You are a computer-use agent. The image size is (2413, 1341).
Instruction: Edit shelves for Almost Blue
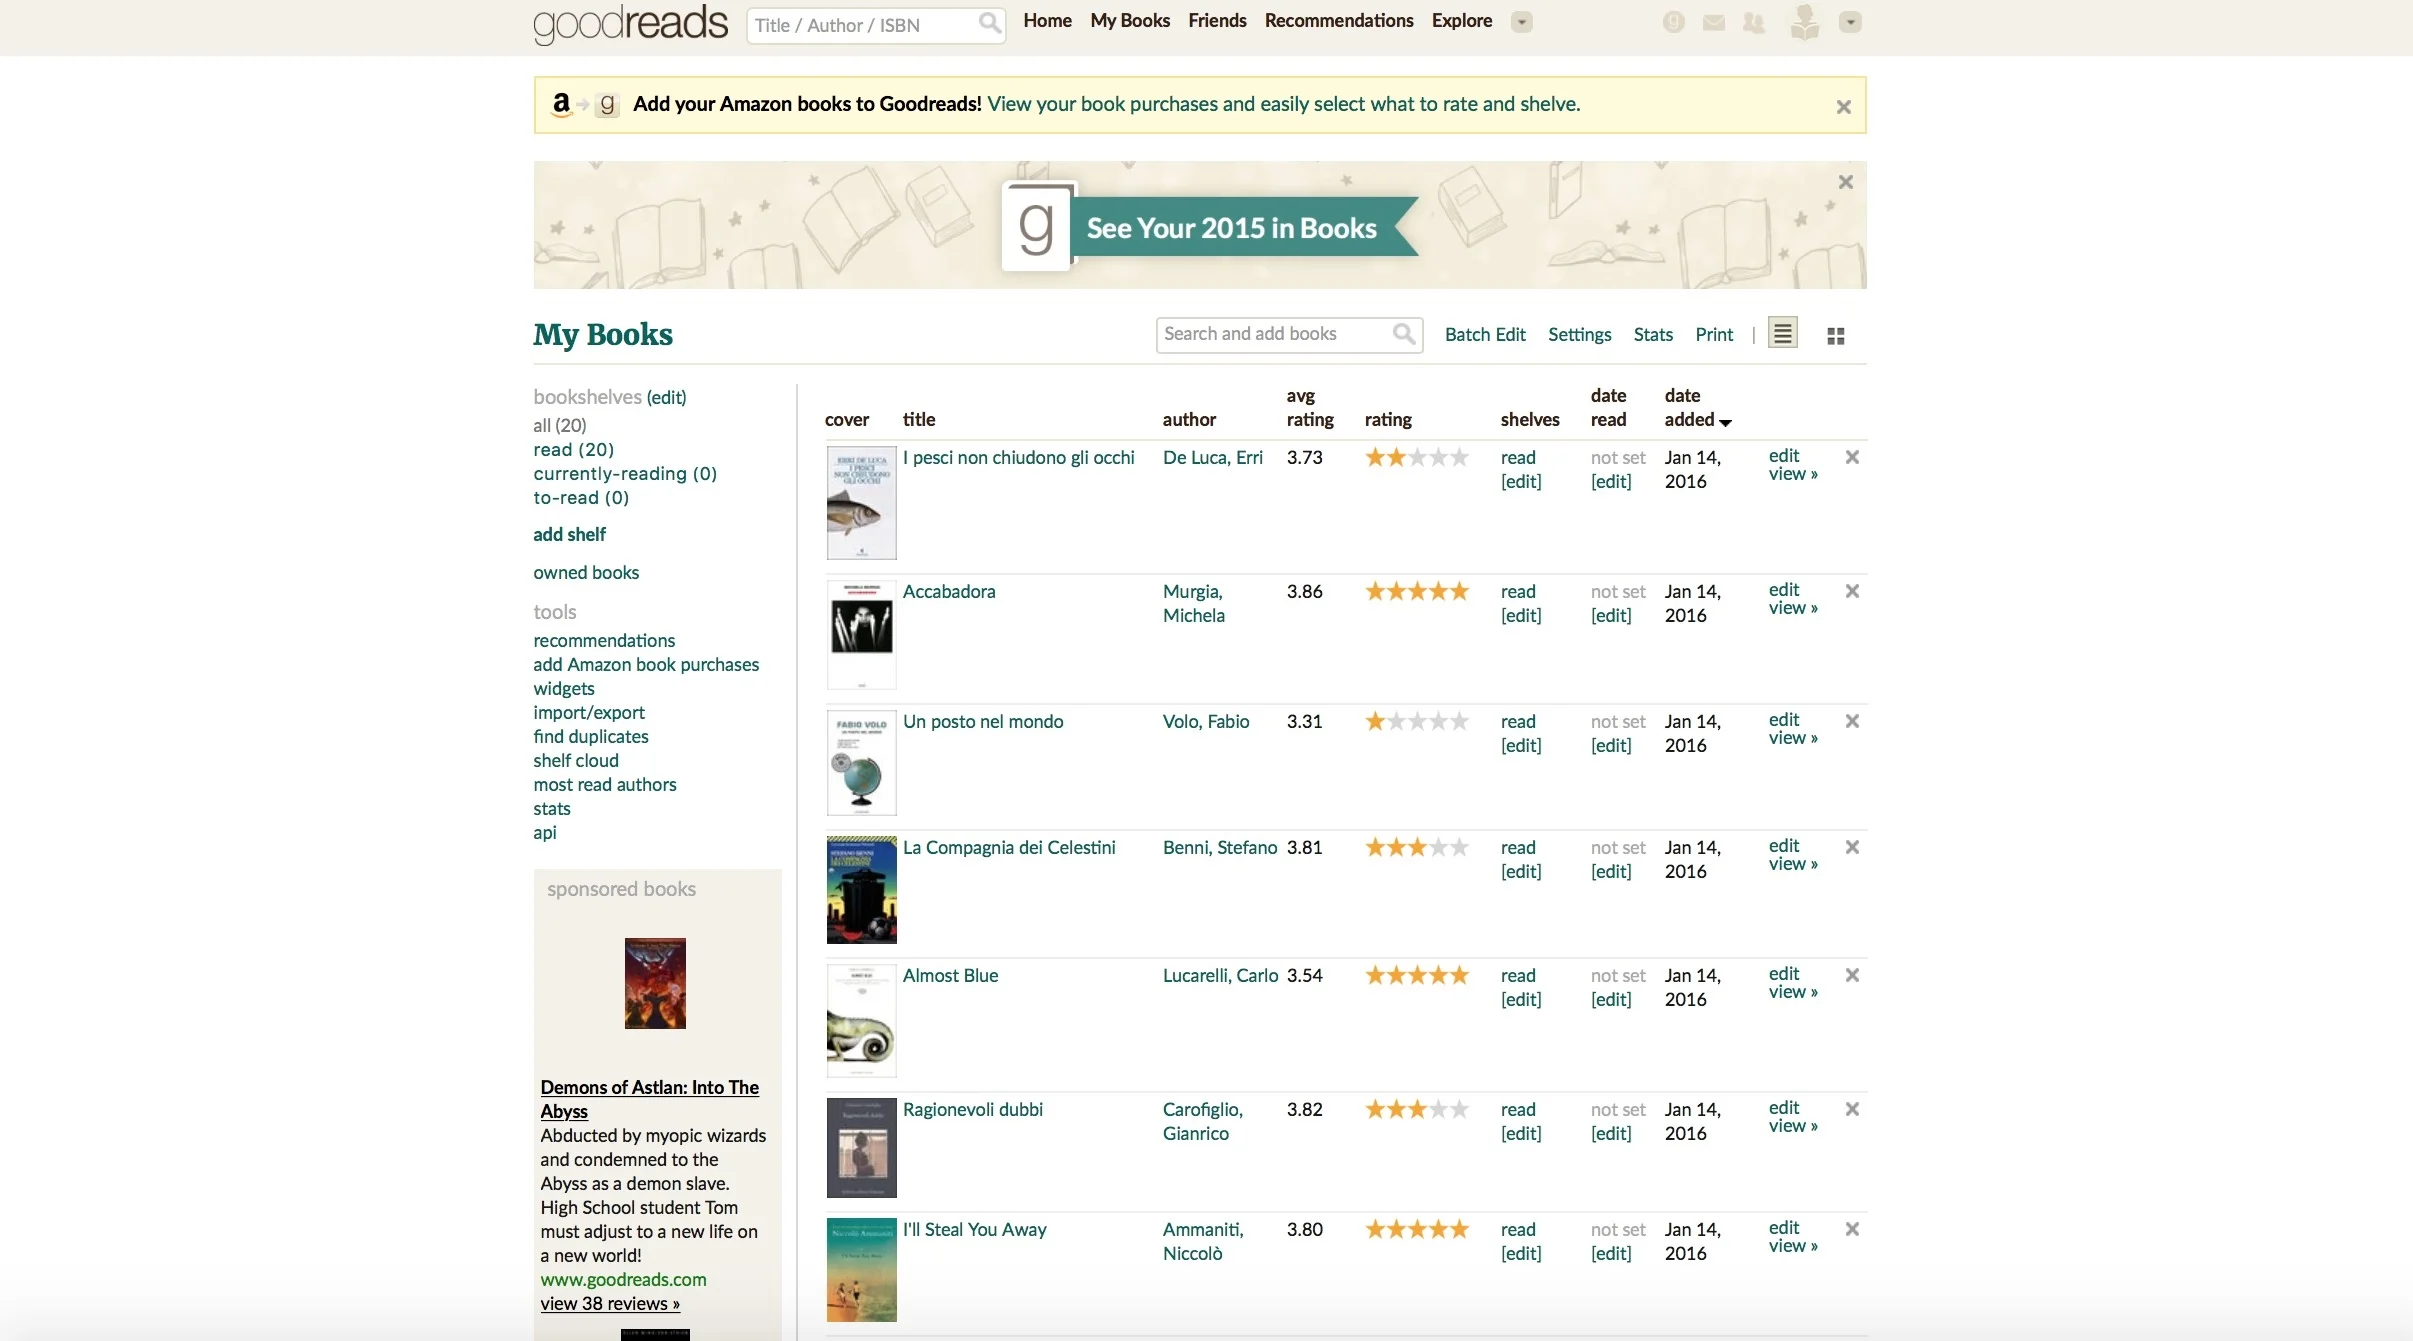[x=1521, y=1000]
